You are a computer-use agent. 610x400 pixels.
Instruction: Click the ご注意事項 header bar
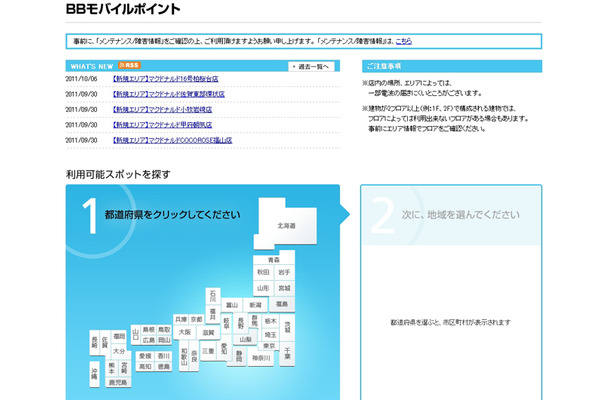(452, 66)
